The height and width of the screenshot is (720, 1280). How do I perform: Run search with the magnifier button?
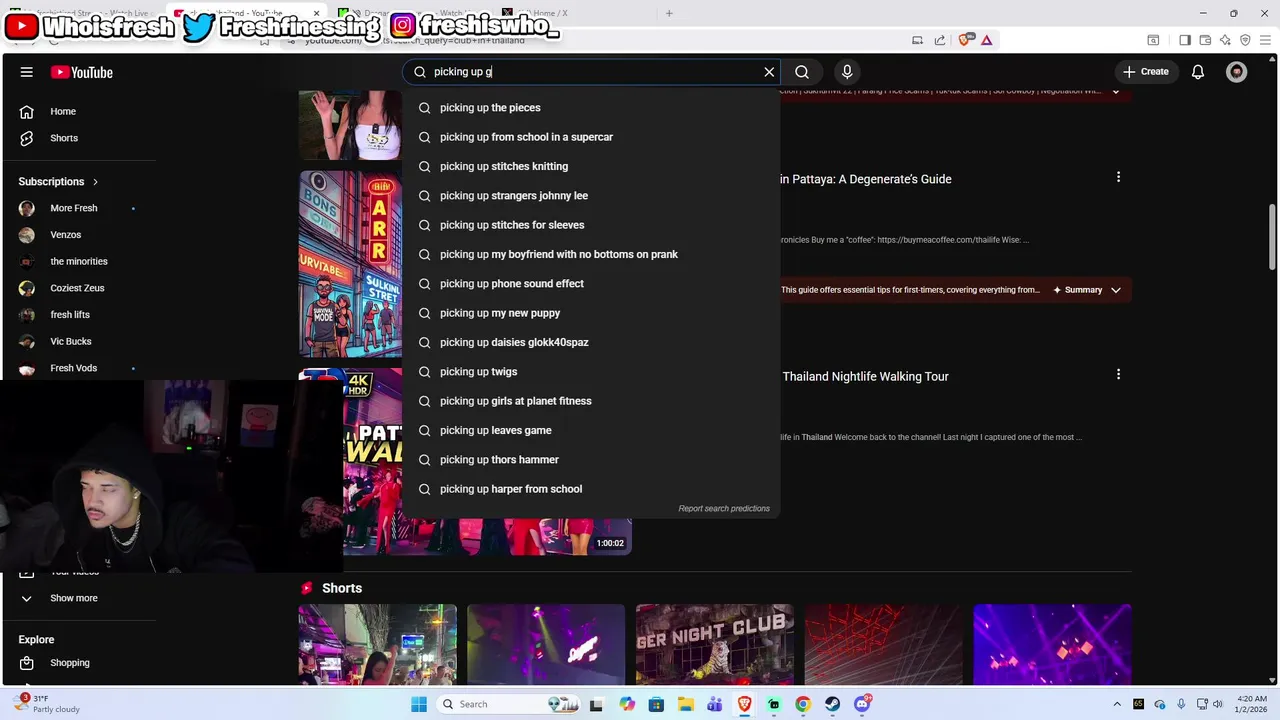click(x=802, y=72)
